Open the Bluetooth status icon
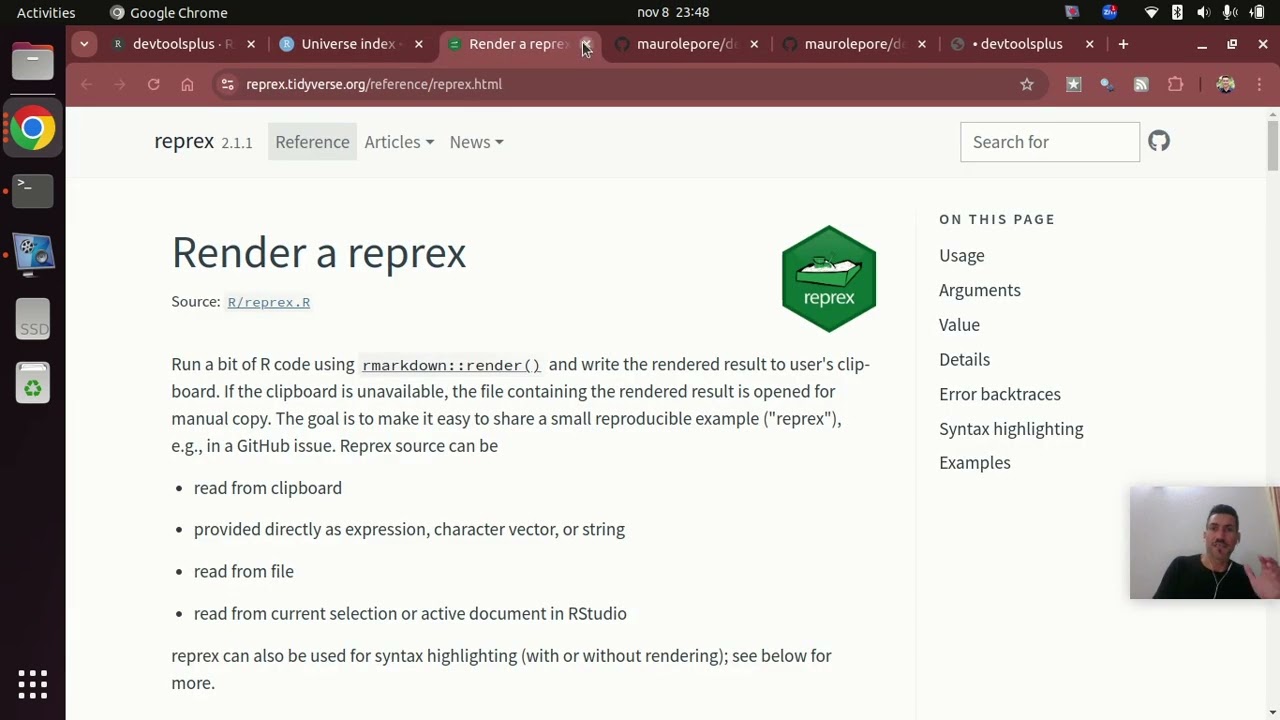The height and width of the screenshot is (720, 1280). (x=1177, y=12)
